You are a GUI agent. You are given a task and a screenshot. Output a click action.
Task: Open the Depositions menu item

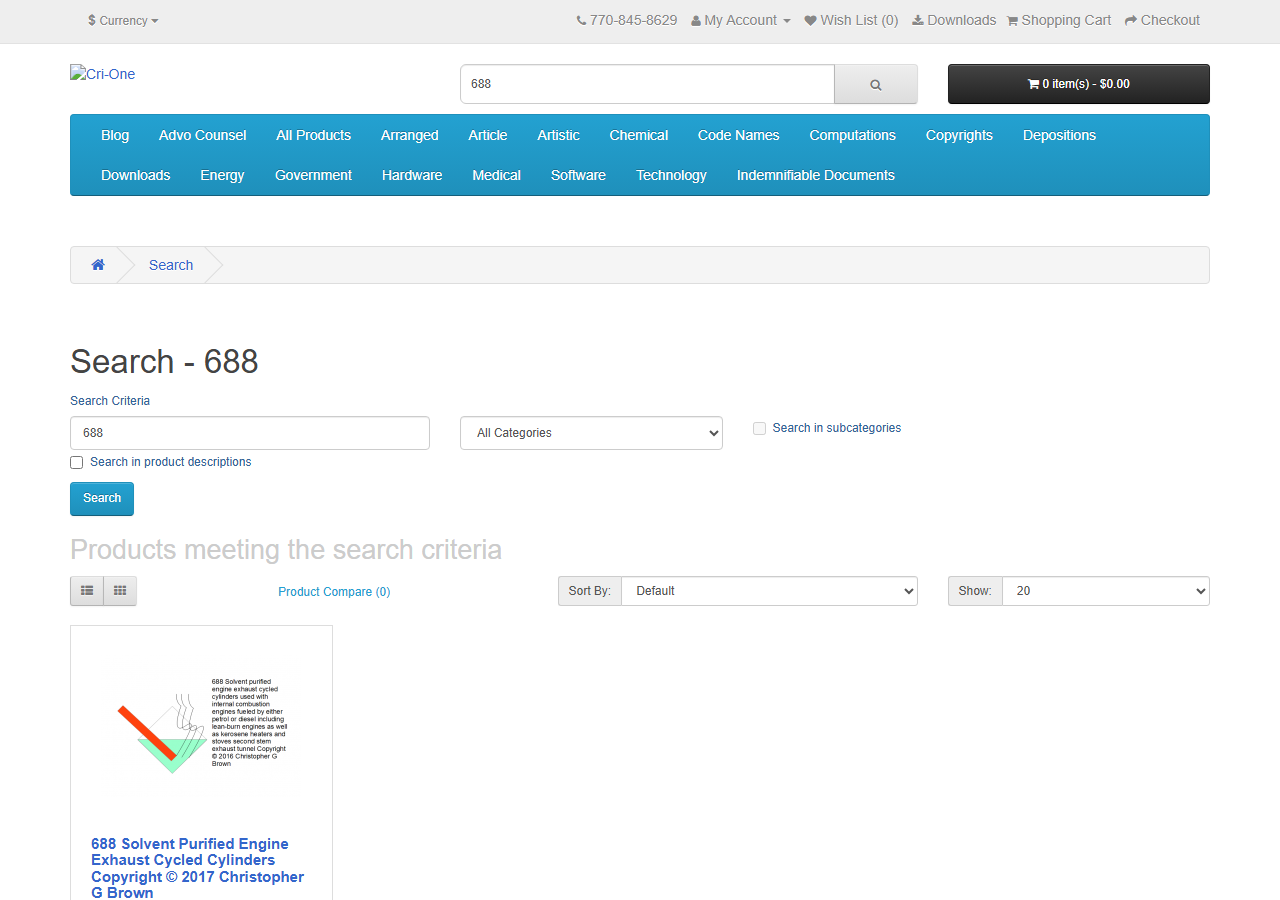click(1059, 135)
